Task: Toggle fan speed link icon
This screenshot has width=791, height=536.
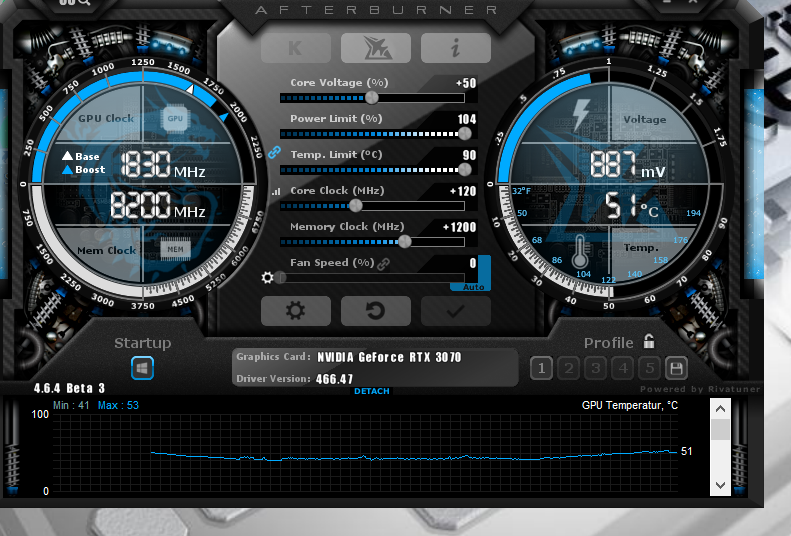Action: [383, 264]
